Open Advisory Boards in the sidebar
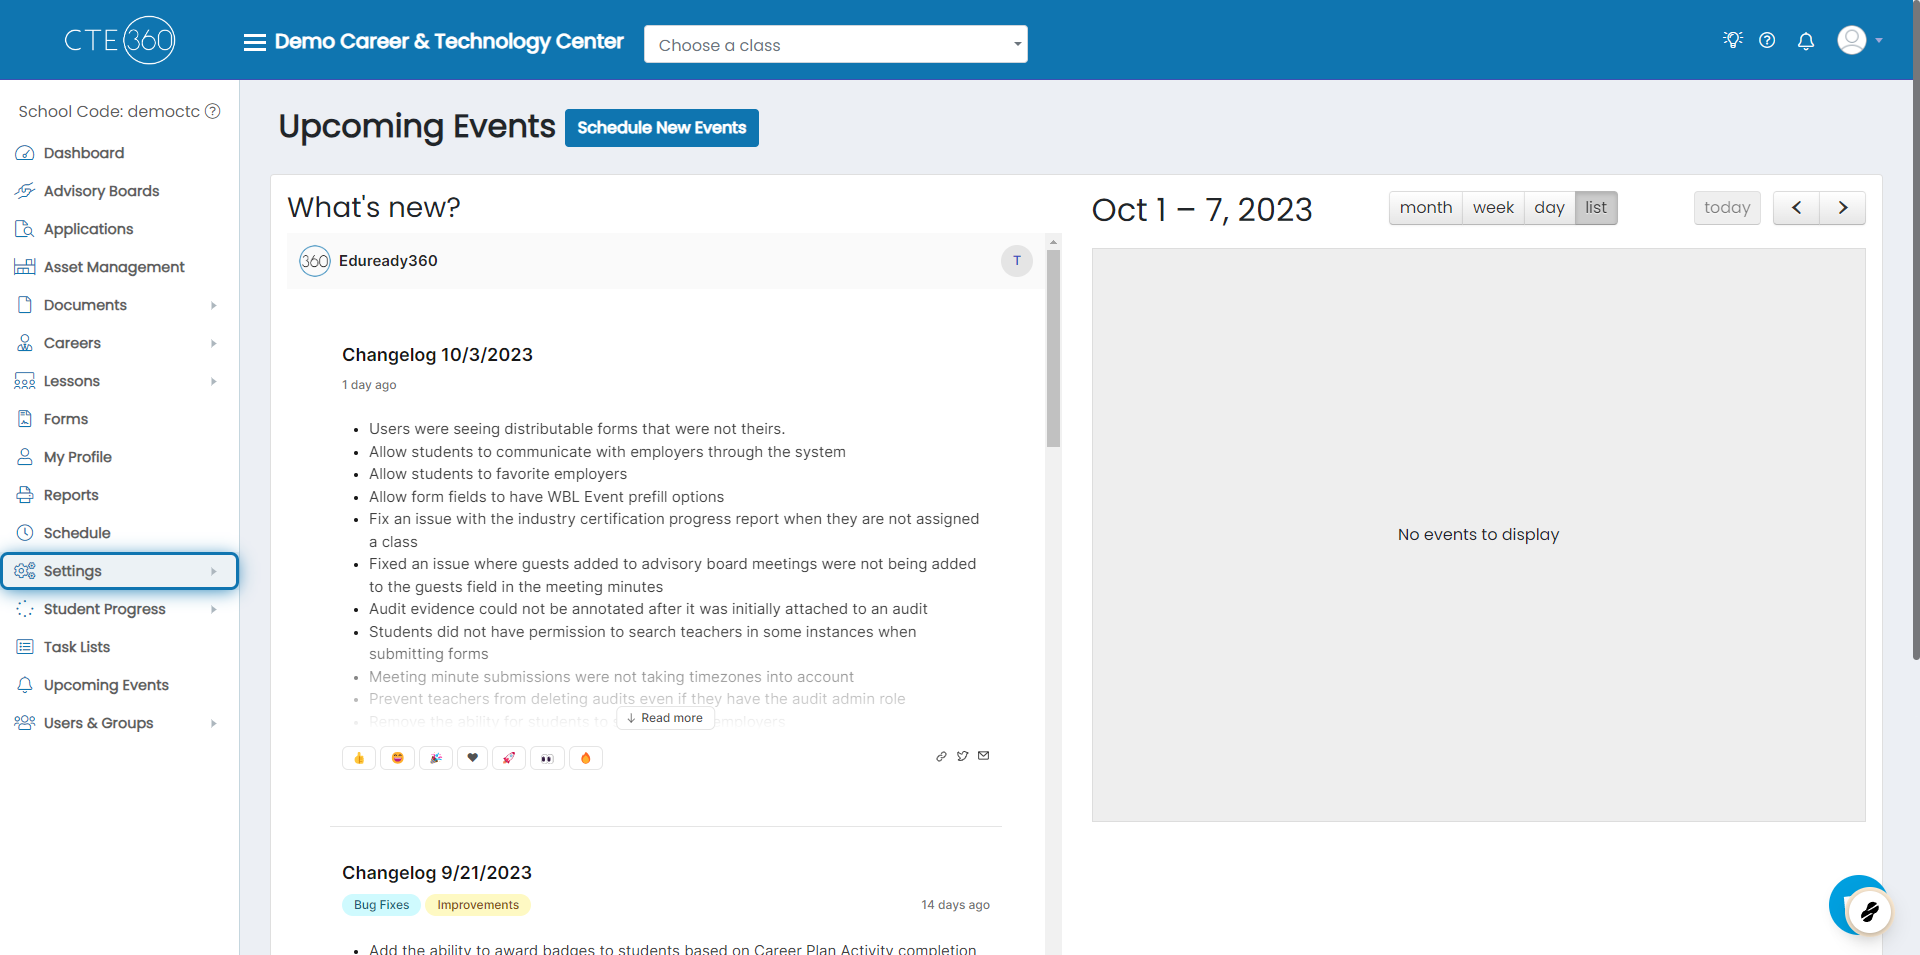The height and width of the screenshot is (955, 1920). pos(101,191)
